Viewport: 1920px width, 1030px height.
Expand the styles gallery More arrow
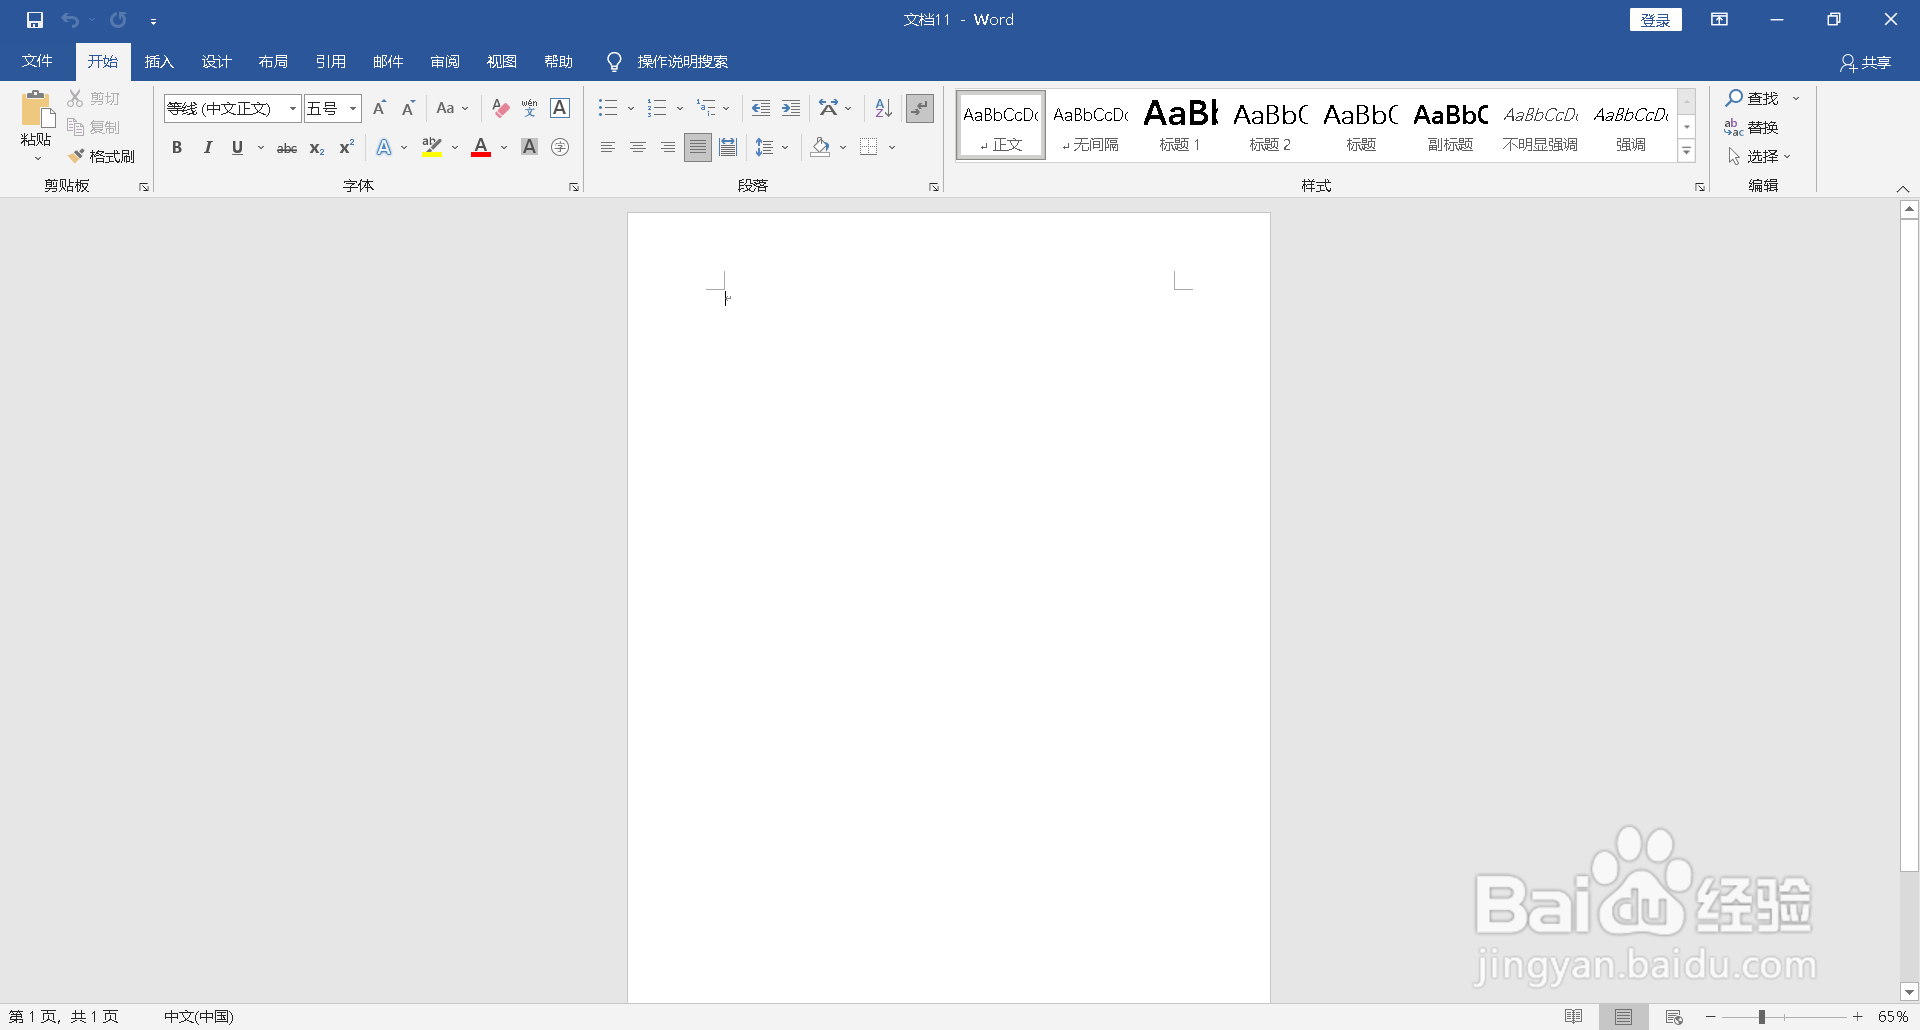click(x=1687, y=151)
